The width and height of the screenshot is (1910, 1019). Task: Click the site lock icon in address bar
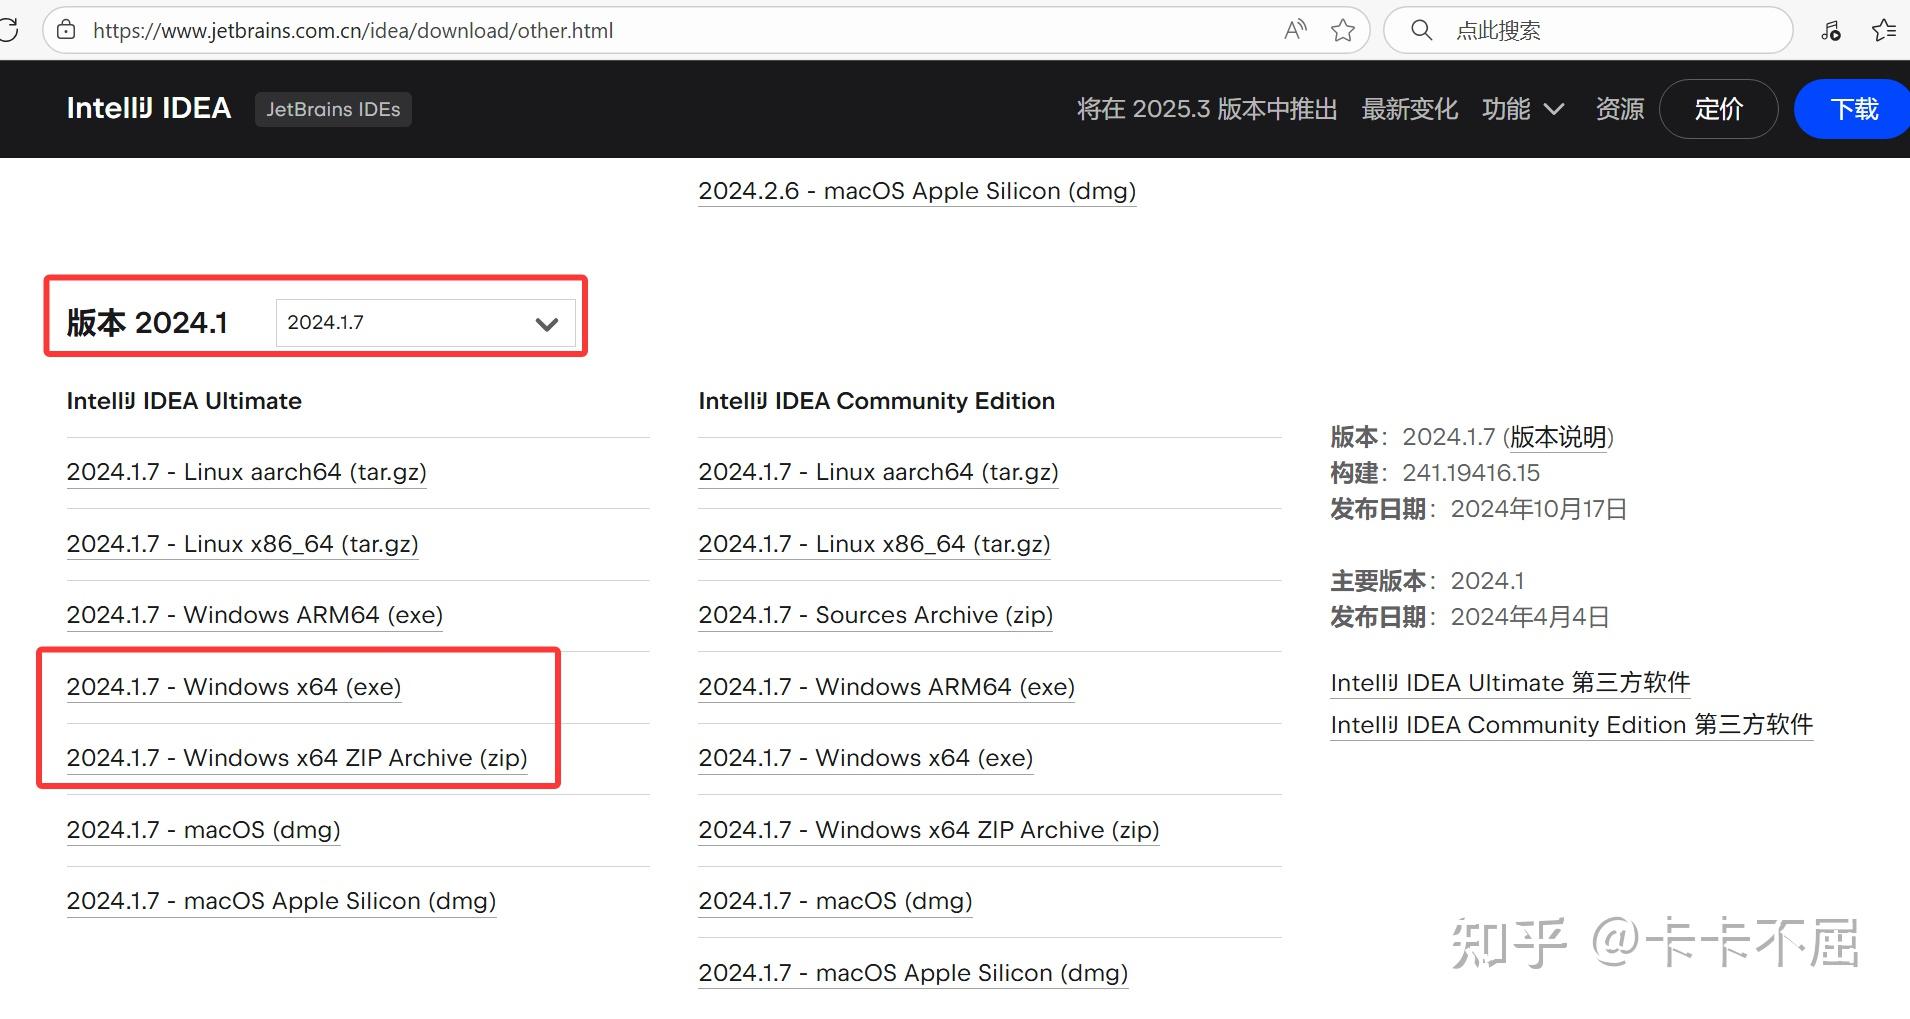coord(66,30)
